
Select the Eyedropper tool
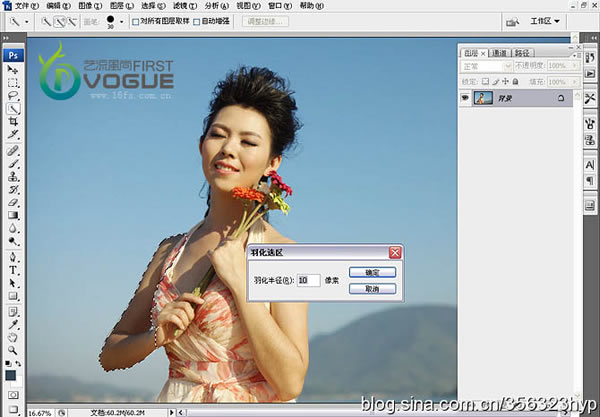click(x=13, y=325)
